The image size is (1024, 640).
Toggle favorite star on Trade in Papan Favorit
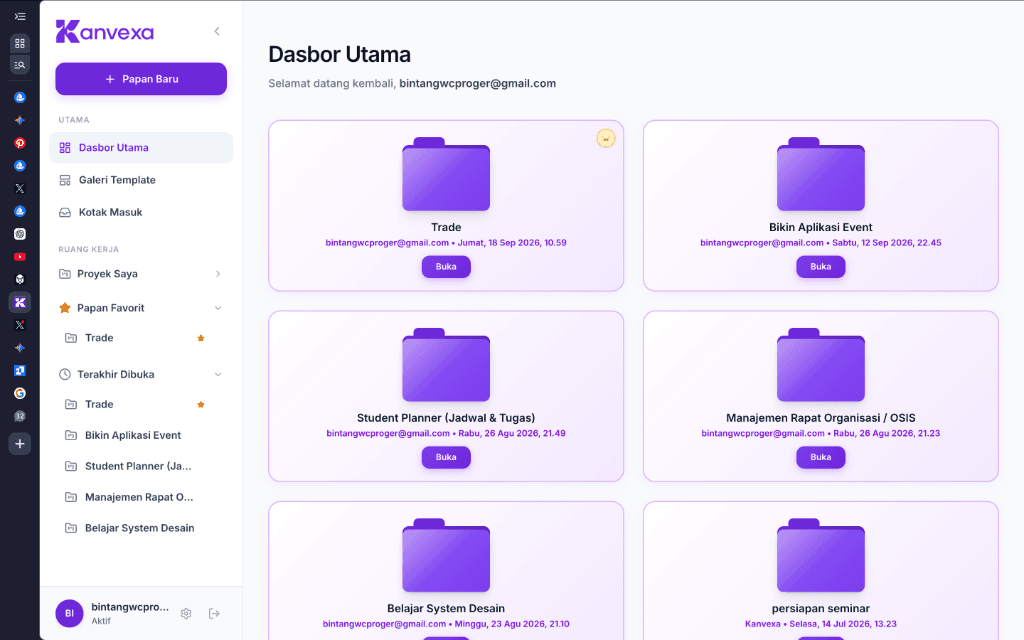click(201, 338)
